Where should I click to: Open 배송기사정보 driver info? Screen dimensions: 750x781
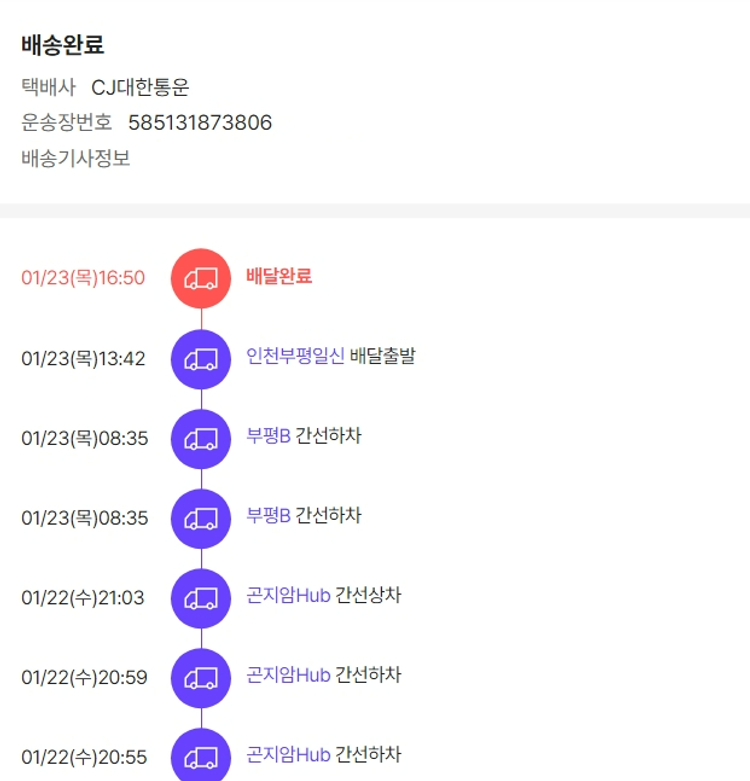click(x=76, y=158)
